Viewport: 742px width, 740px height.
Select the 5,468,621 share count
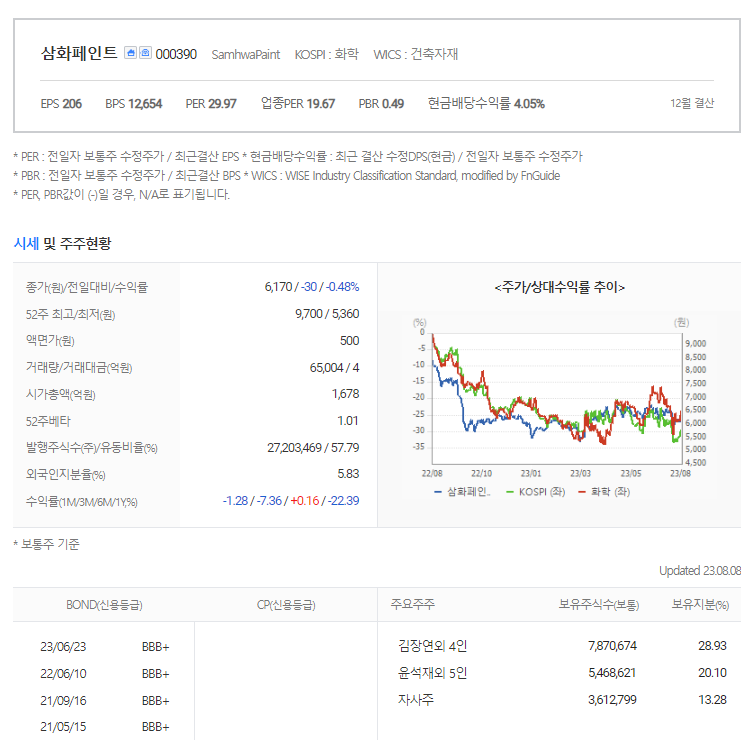tap(612, 673)
